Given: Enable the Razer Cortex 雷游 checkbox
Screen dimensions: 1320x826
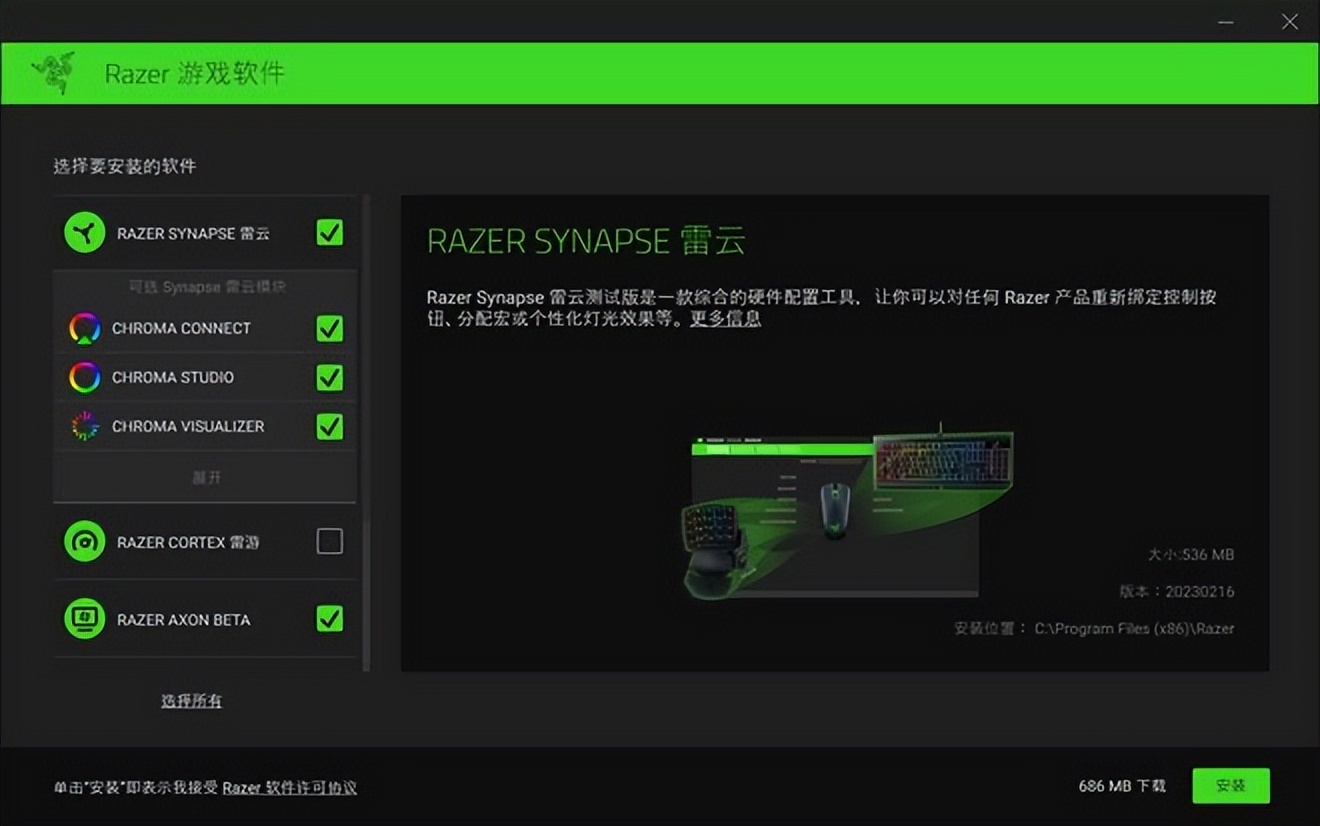Looking at the screenshot, I should pyautogui.click(x=330, y=542).
